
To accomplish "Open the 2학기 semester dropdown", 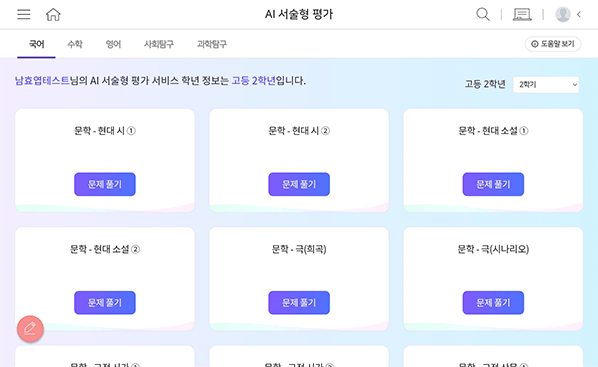I will 546,85.
